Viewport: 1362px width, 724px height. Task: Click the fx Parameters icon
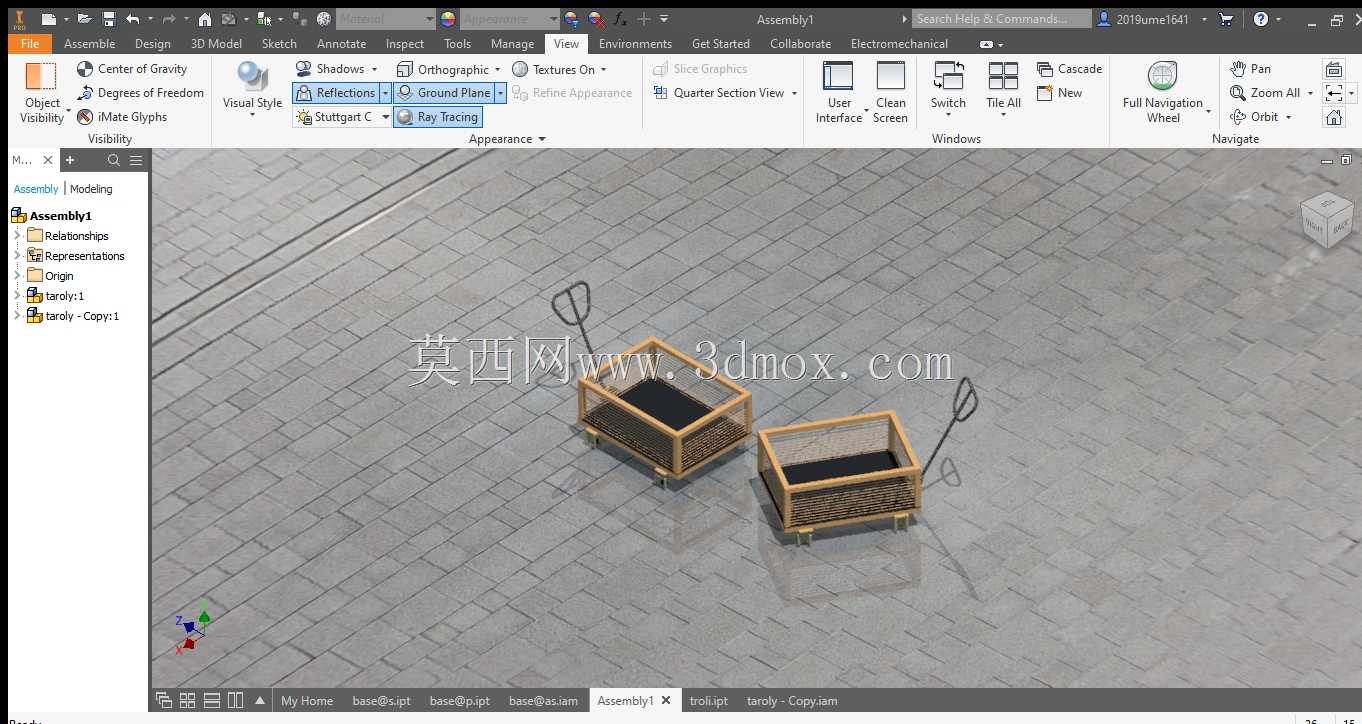click(620, 19)
